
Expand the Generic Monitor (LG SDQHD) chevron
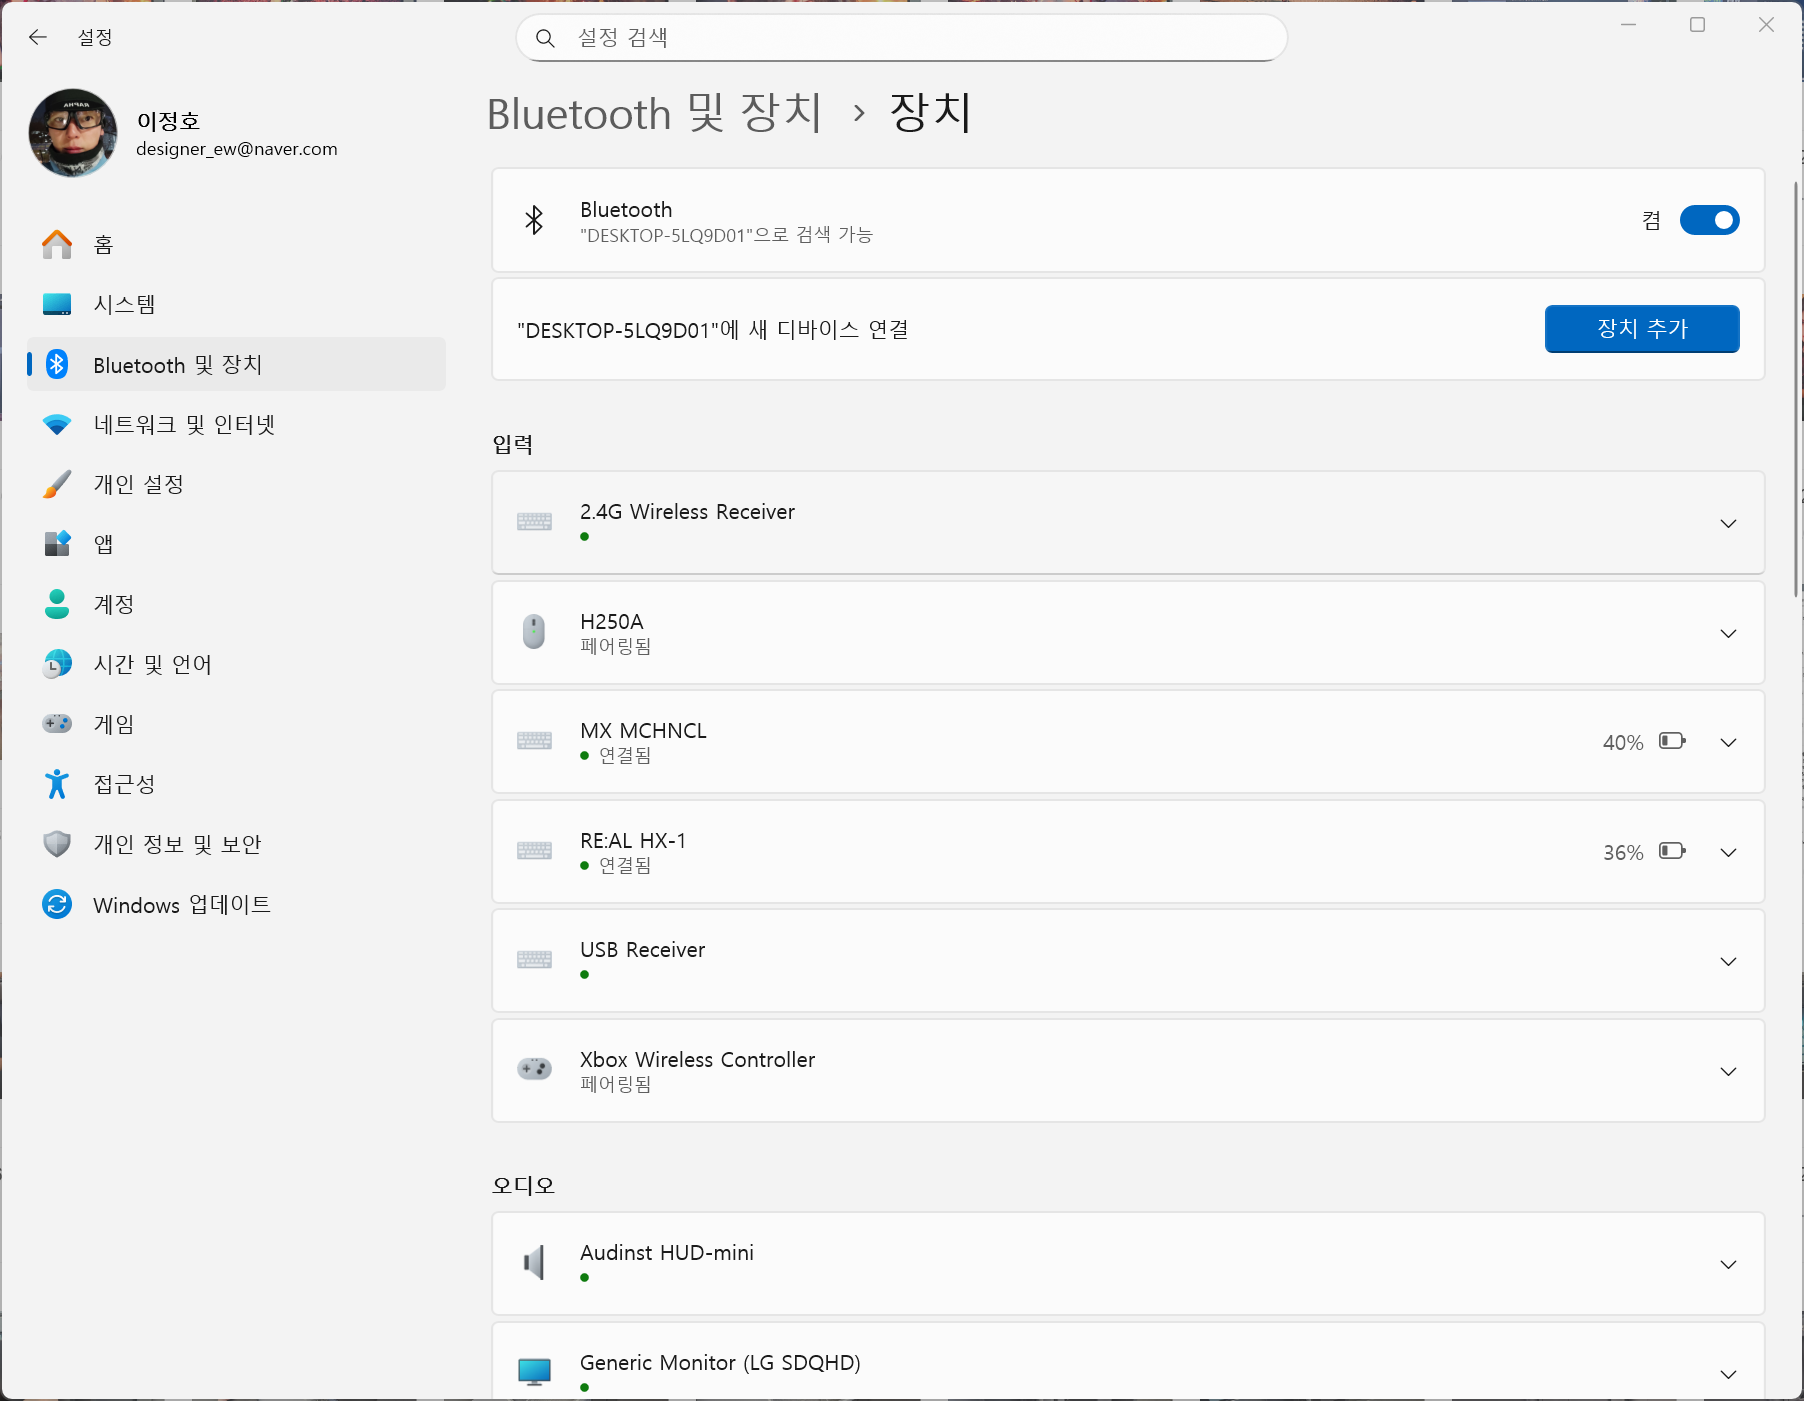point(1728,1374)
